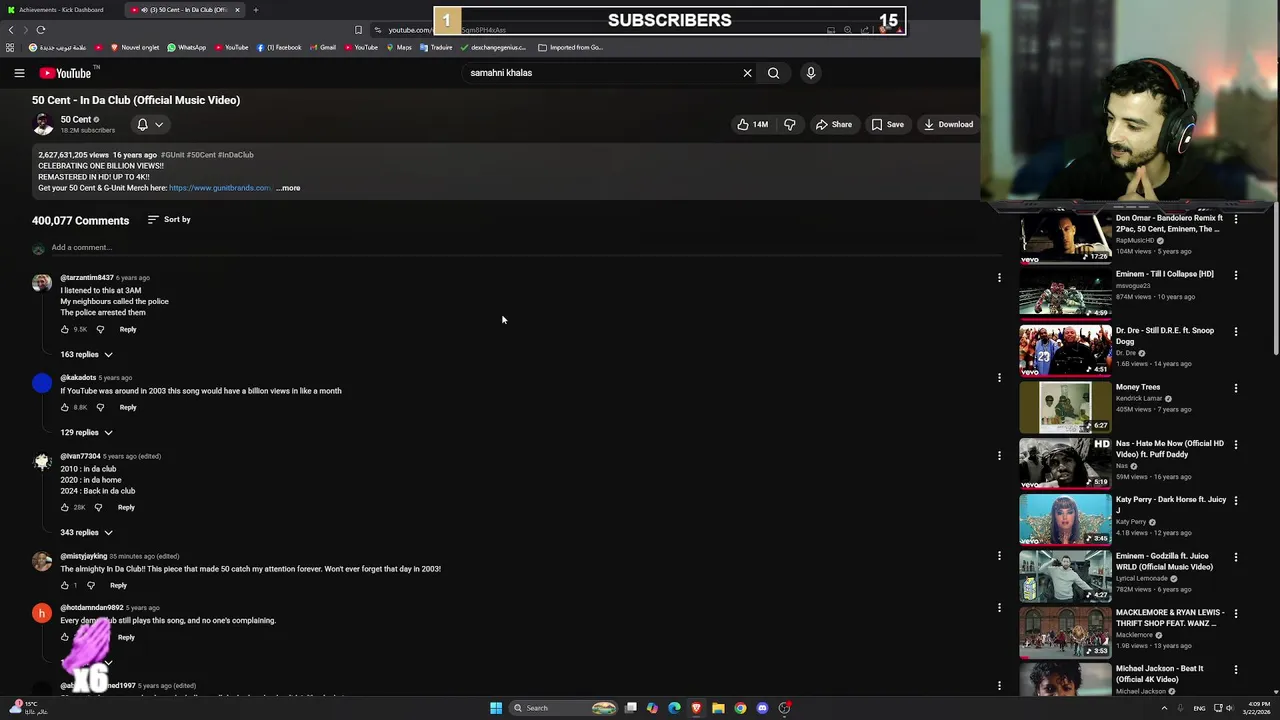The width and height of the screenshot is (1280, 720).
Task: Open the Maps bookmark
Action: coord(399,47)
